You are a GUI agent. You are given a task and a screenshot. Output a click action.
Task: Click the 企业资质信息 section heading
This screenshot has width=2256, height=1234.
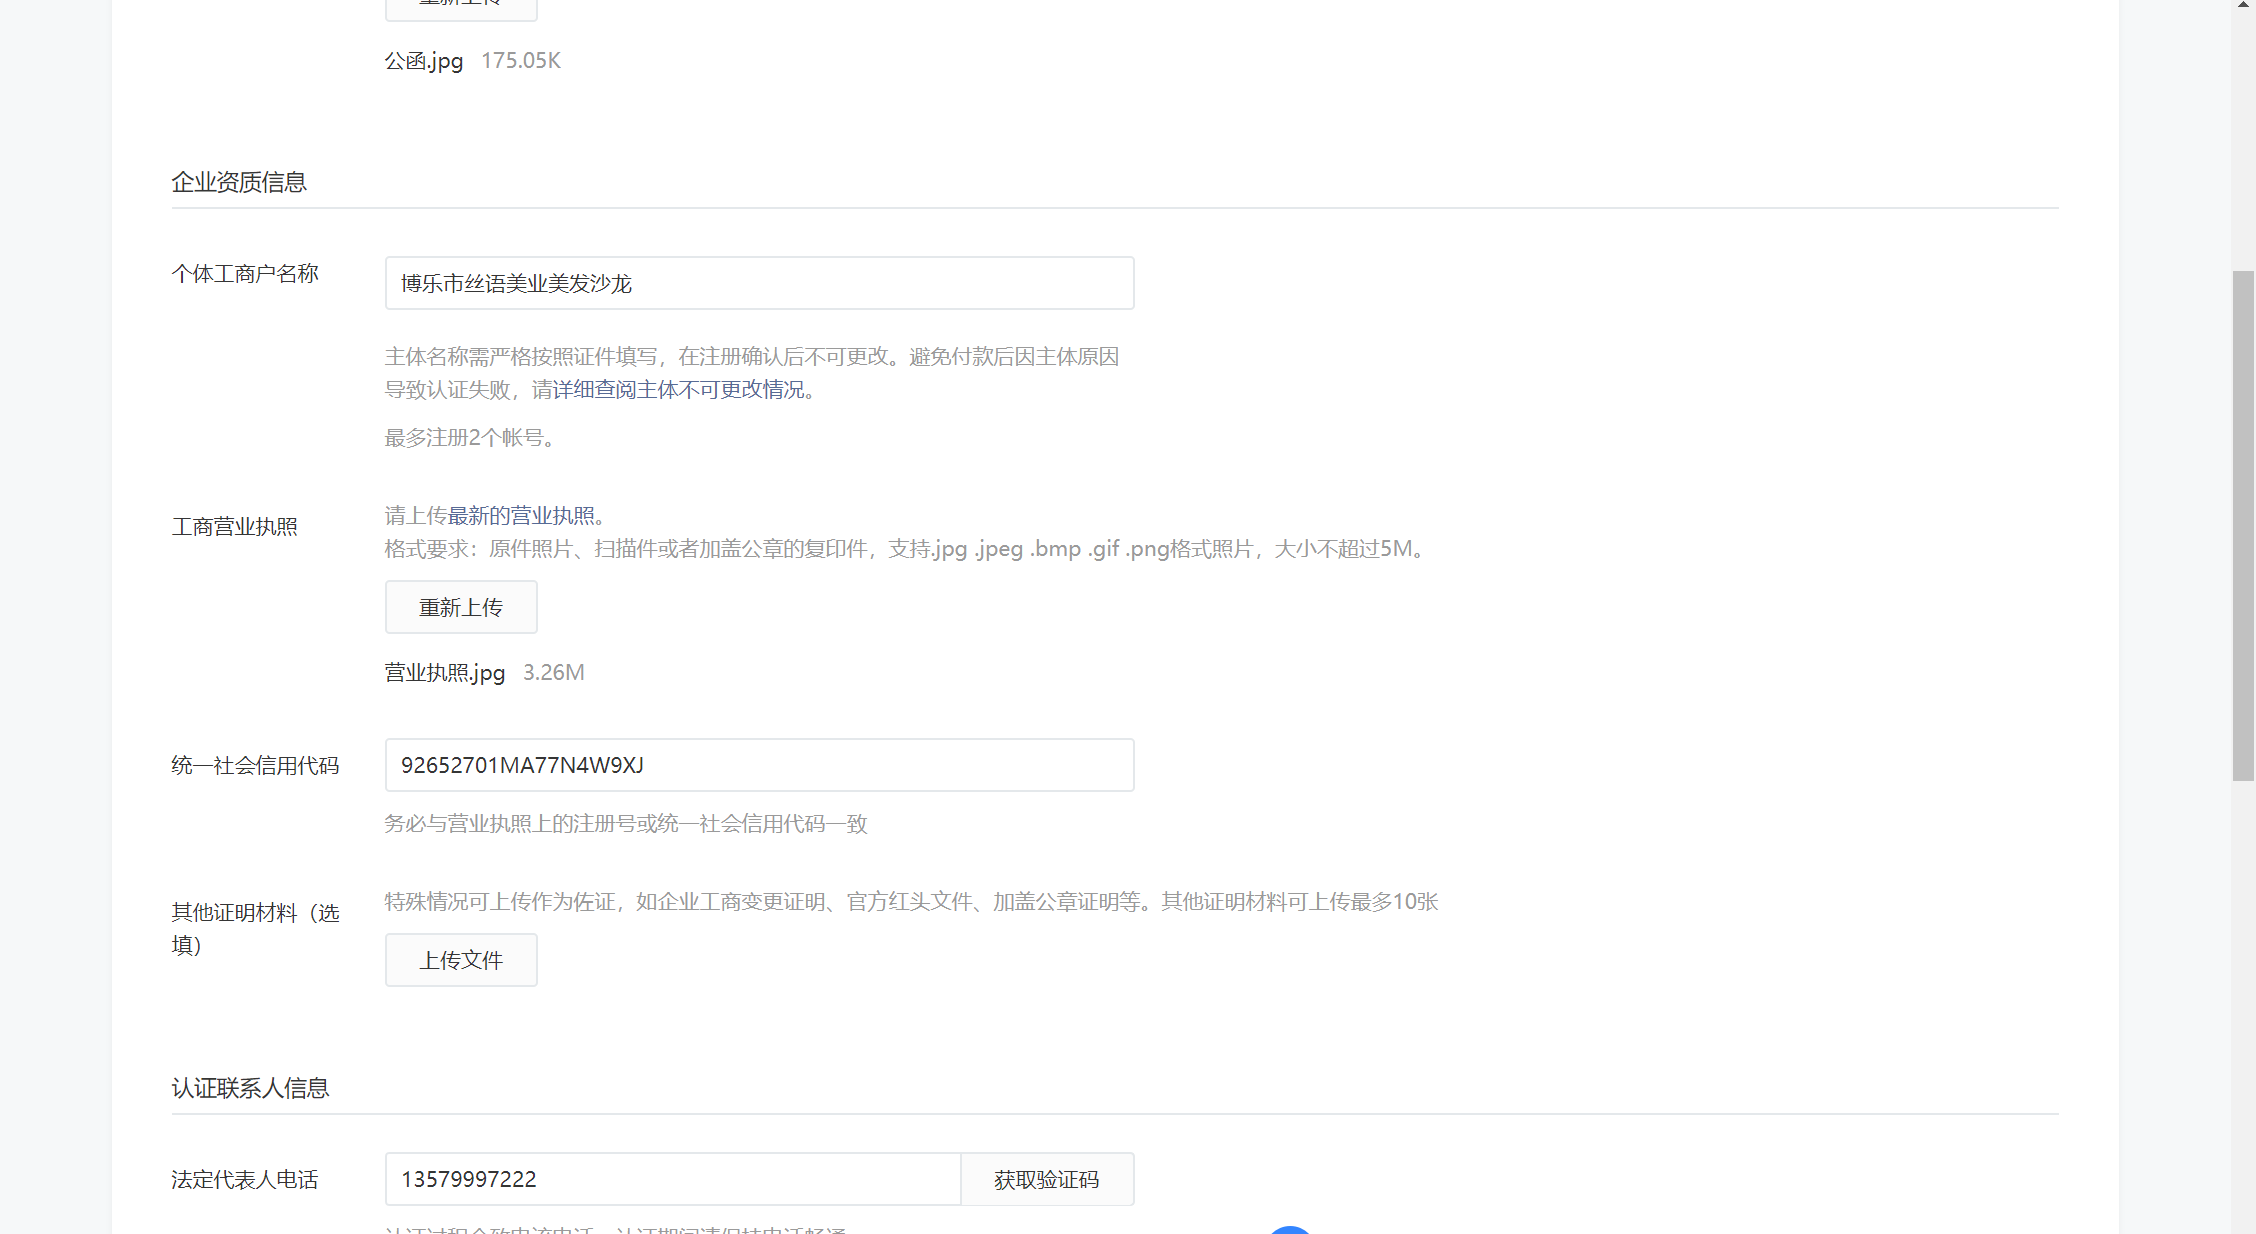[x=239, y=182]
